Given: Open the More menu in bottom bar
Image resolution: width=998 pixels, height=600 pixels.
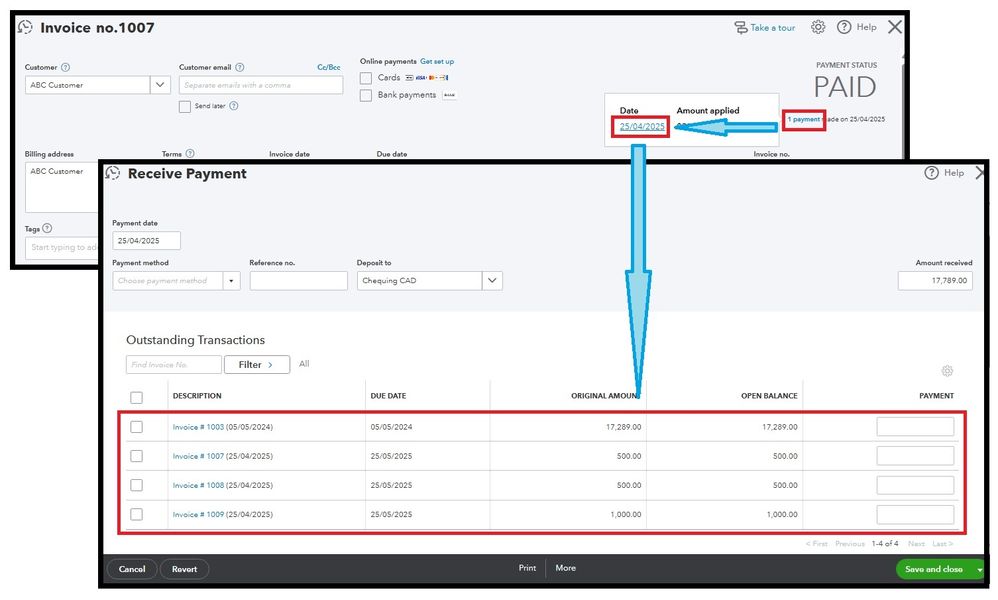Looking at the screenshot, I should pyautogui.click(x=565, y=568).
